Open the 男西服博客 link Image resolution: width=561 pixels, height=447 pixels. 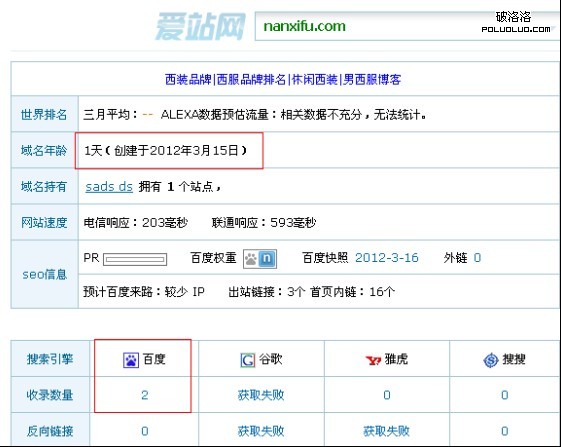pyautogui.click(x=372, y=79)
